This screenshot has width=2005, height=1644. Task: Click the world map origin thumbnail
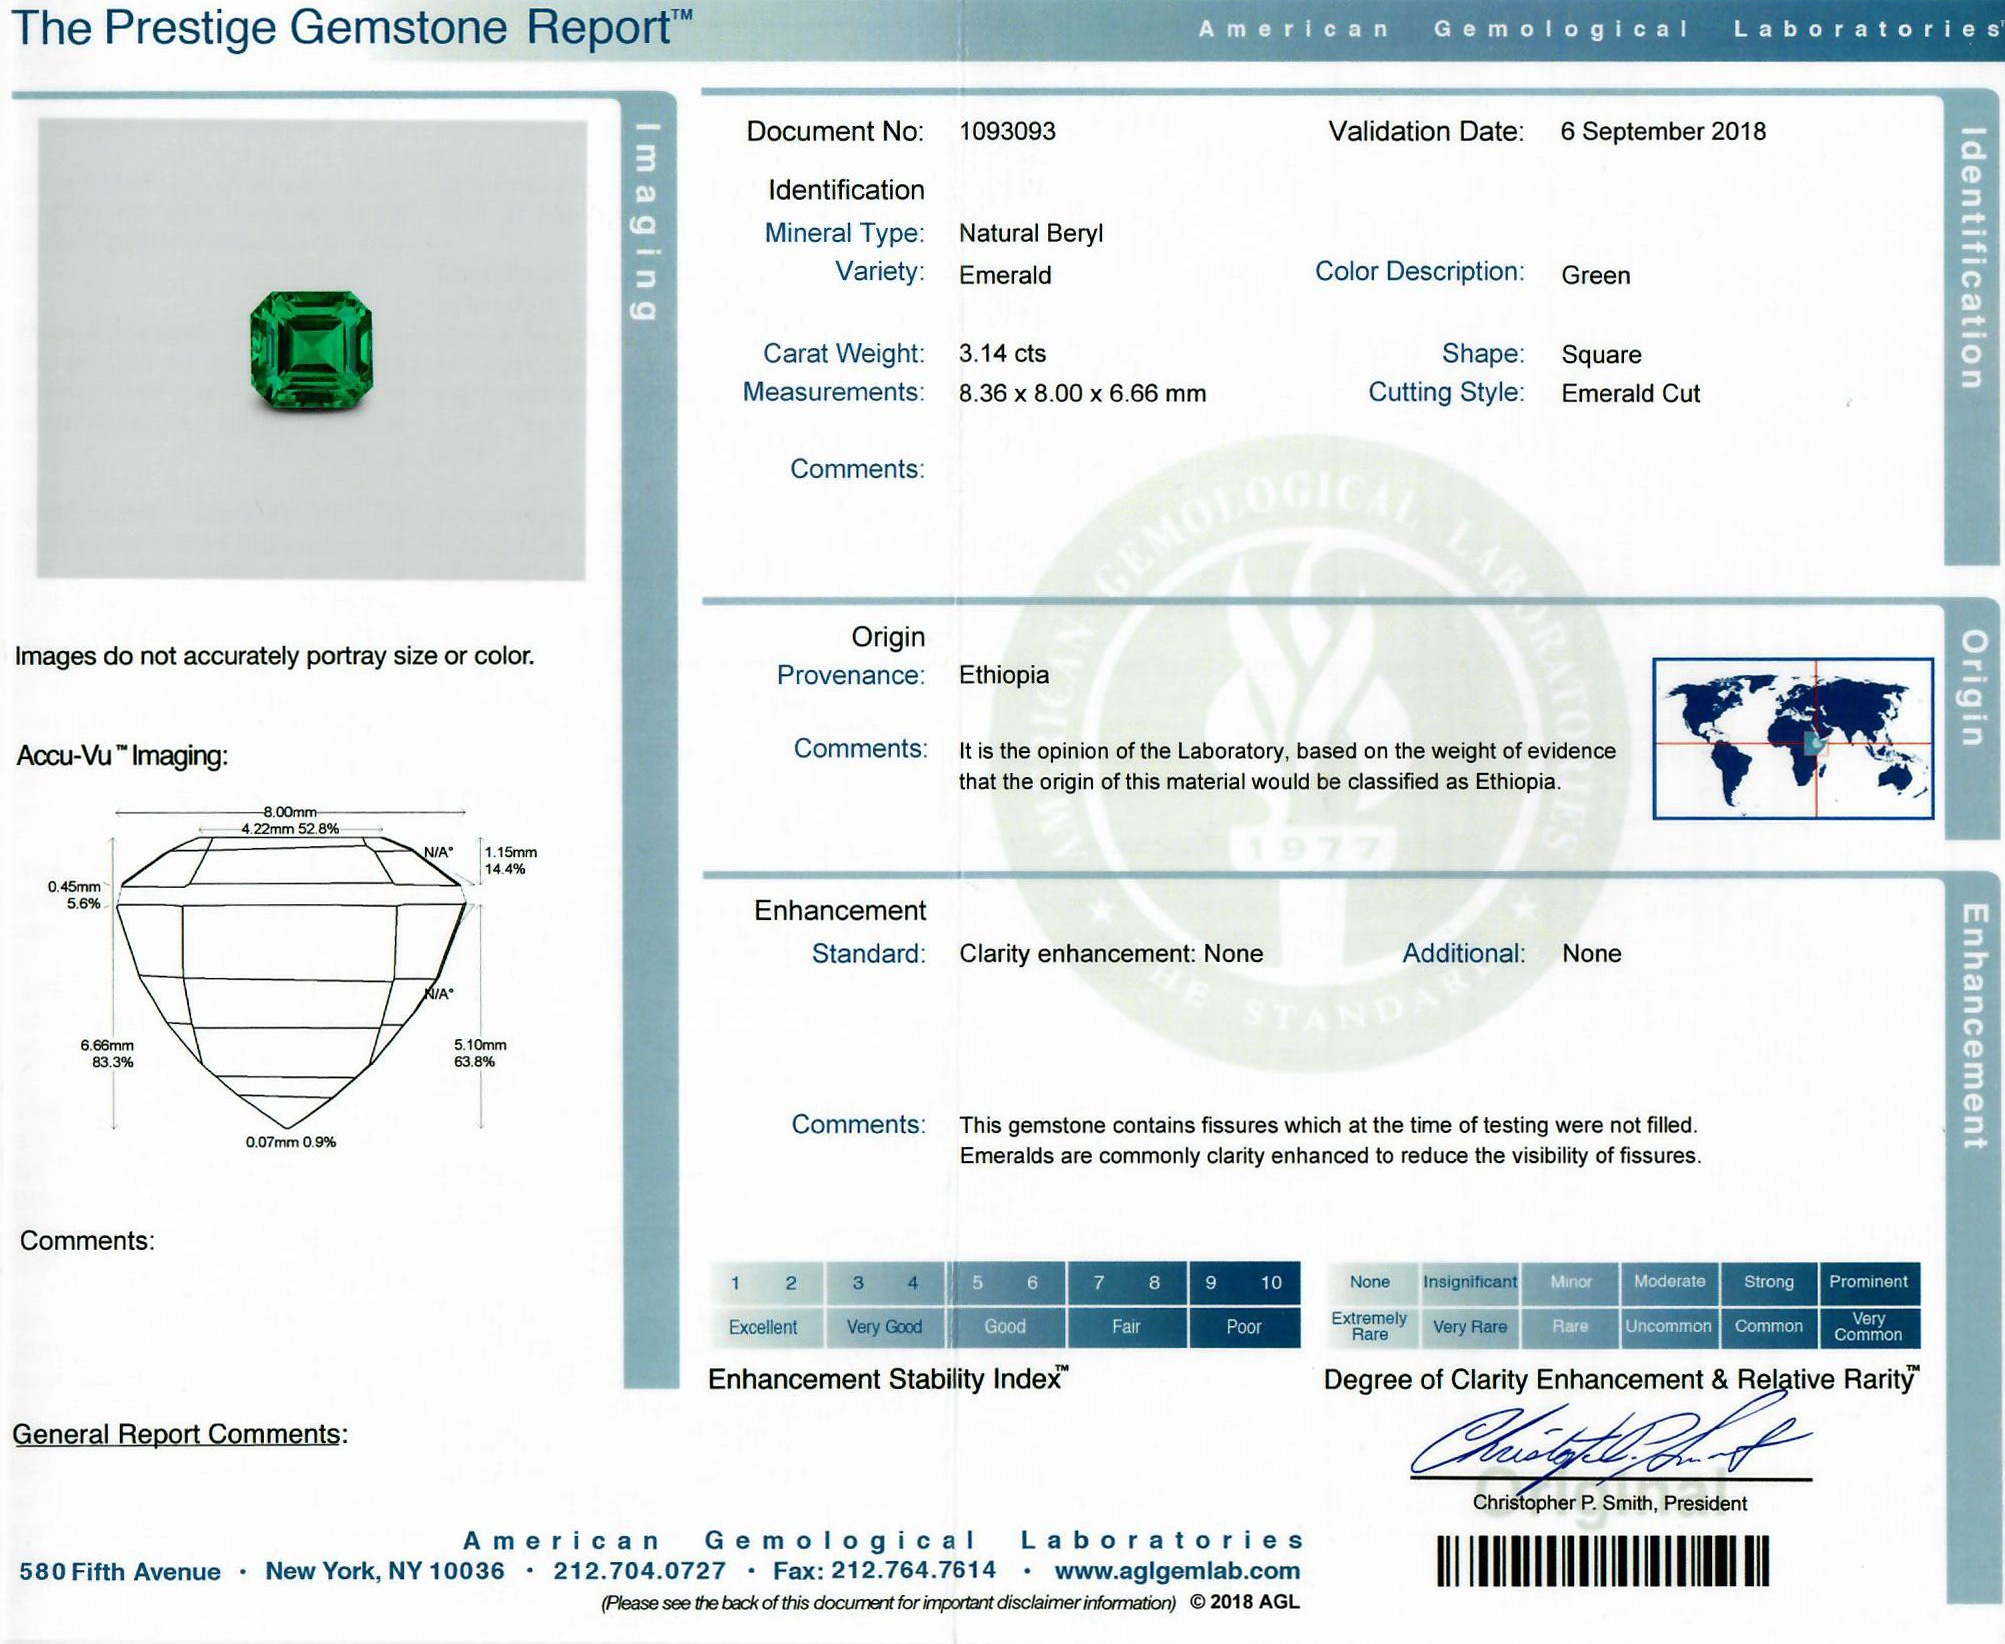(x=1792, y=738)
